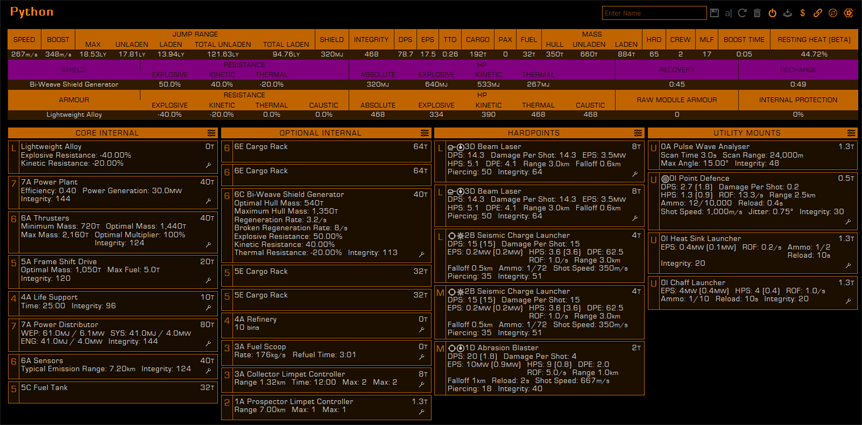The height and width of the screenshot is (425, 862).
Task: Click the Collector Limpet Controller wrench icon
Action: [422, 384]
